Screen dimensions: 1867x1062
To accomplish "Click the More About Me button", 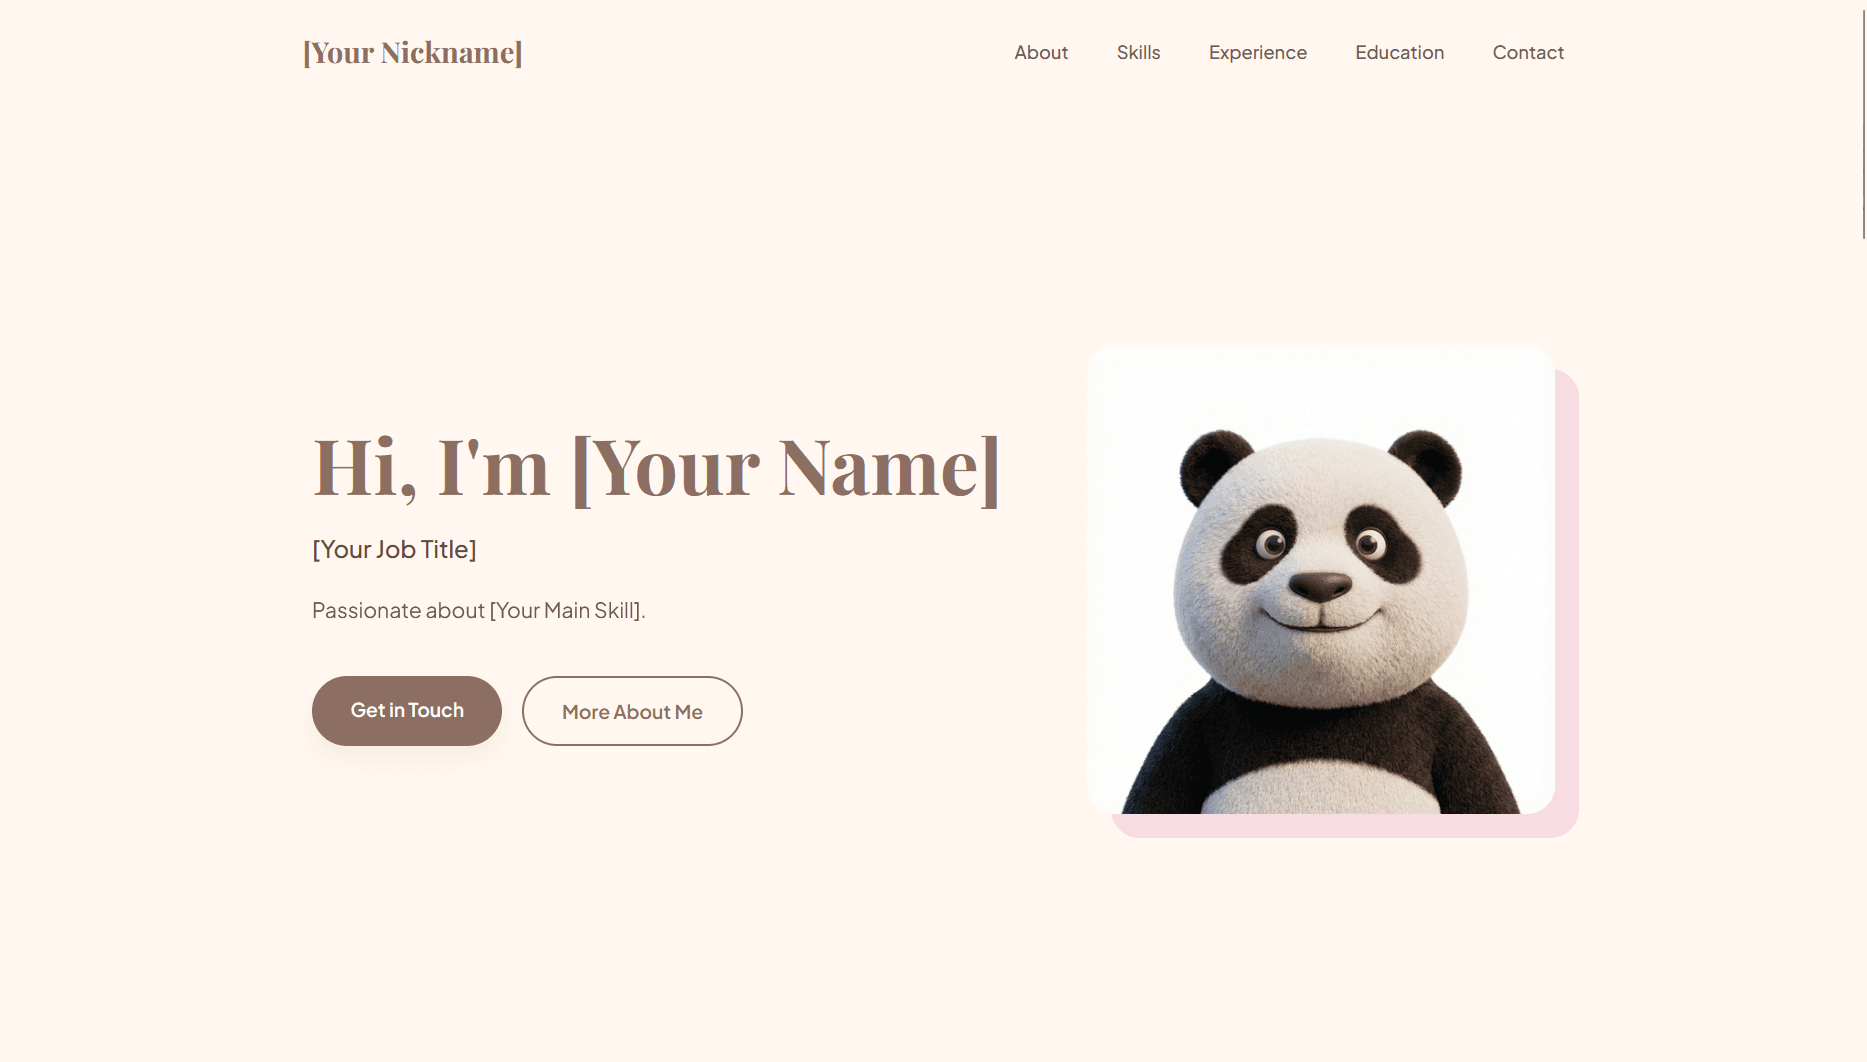I will click(x=632, y=711).
